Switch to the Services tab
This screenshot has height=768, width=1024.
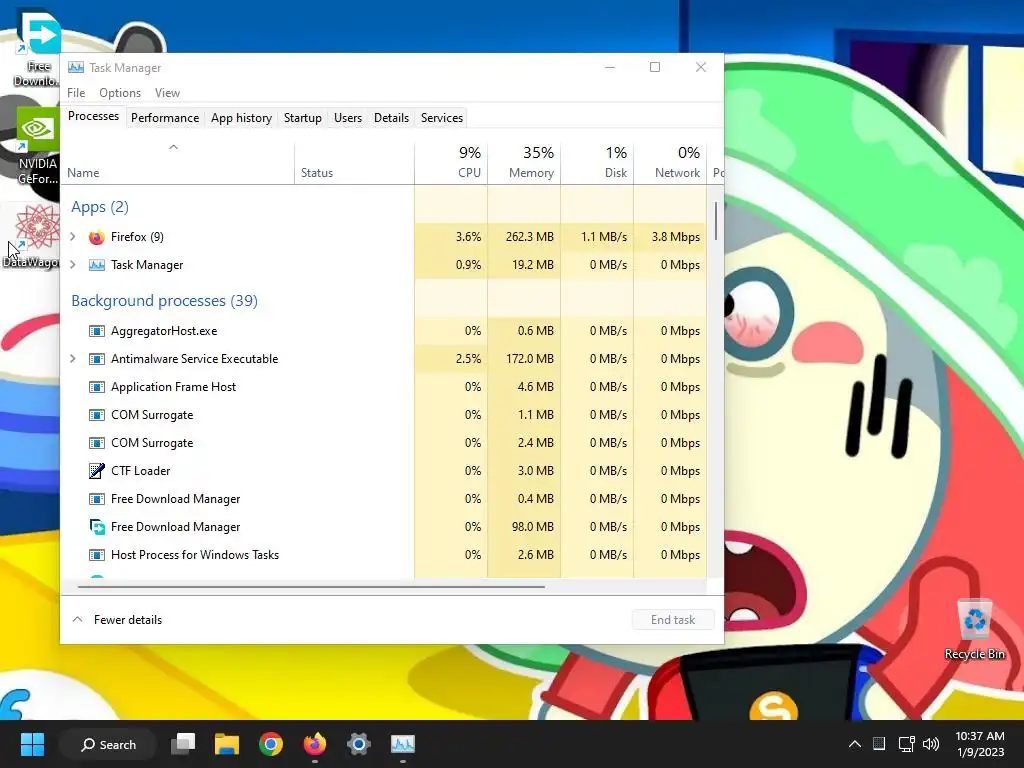pyautogui.click(x=441, y=118)
